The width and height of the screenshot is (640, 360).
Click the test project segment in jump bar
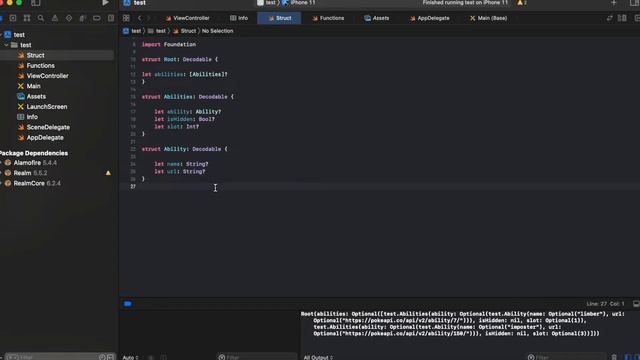(132, 31)
